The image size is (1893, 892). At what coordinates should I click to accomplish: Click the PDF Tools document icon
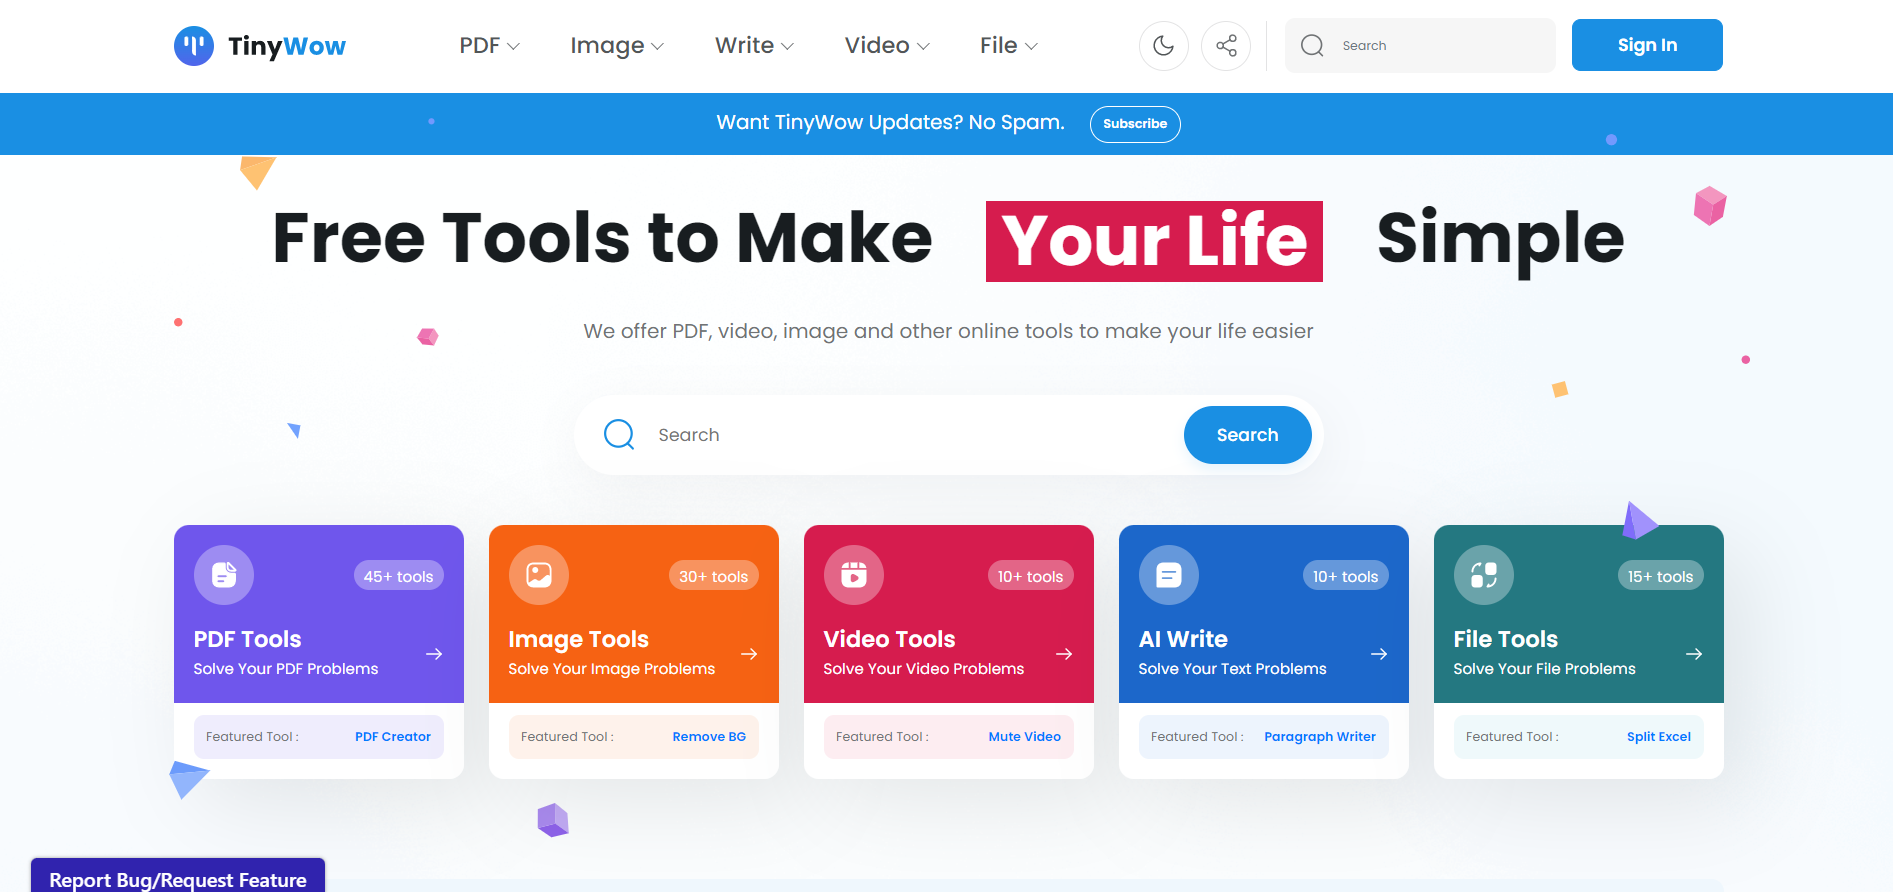(224, 575)
